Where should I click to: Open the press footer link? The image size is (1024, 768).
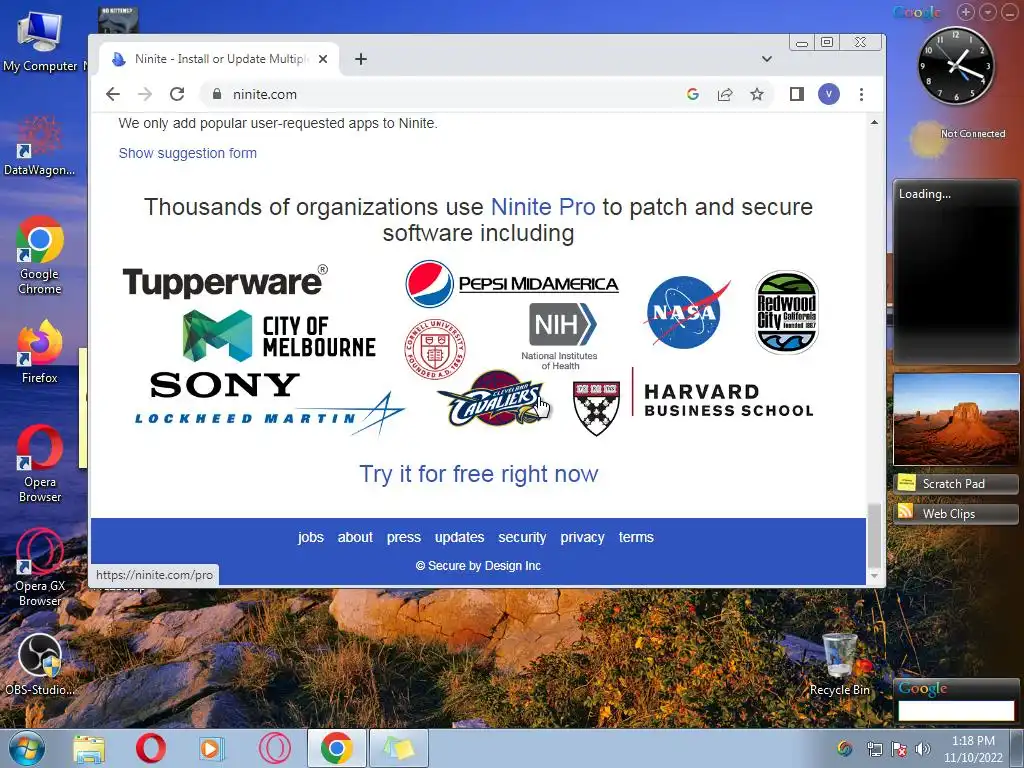point(404,537)
